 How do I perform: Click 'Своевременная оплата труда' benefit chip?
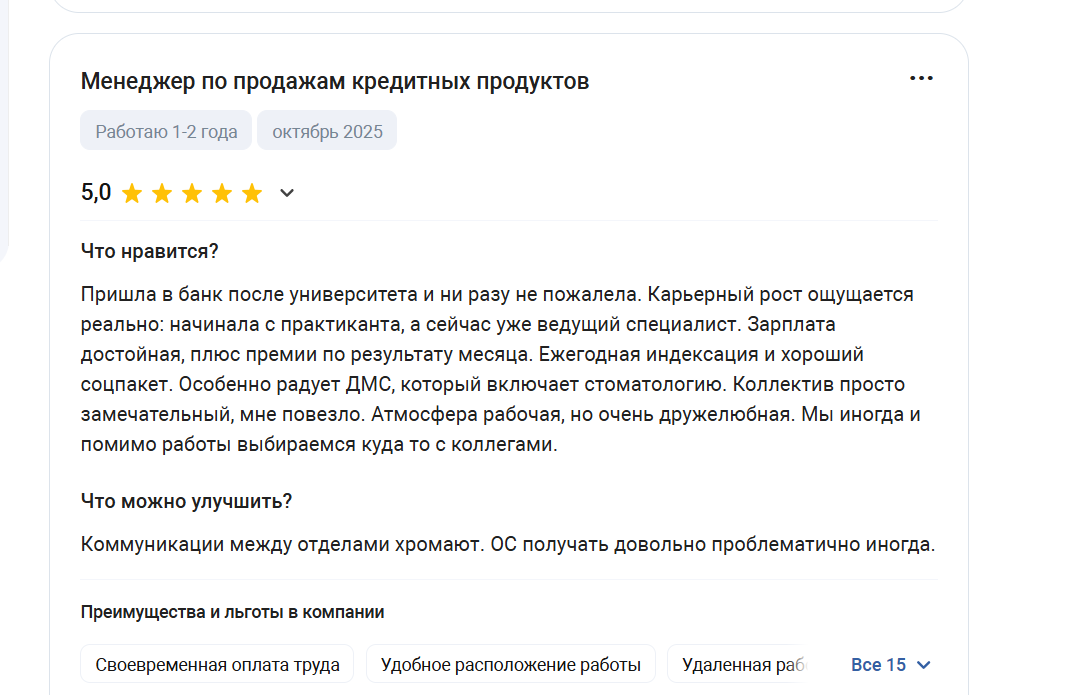[x=217, y=664]
